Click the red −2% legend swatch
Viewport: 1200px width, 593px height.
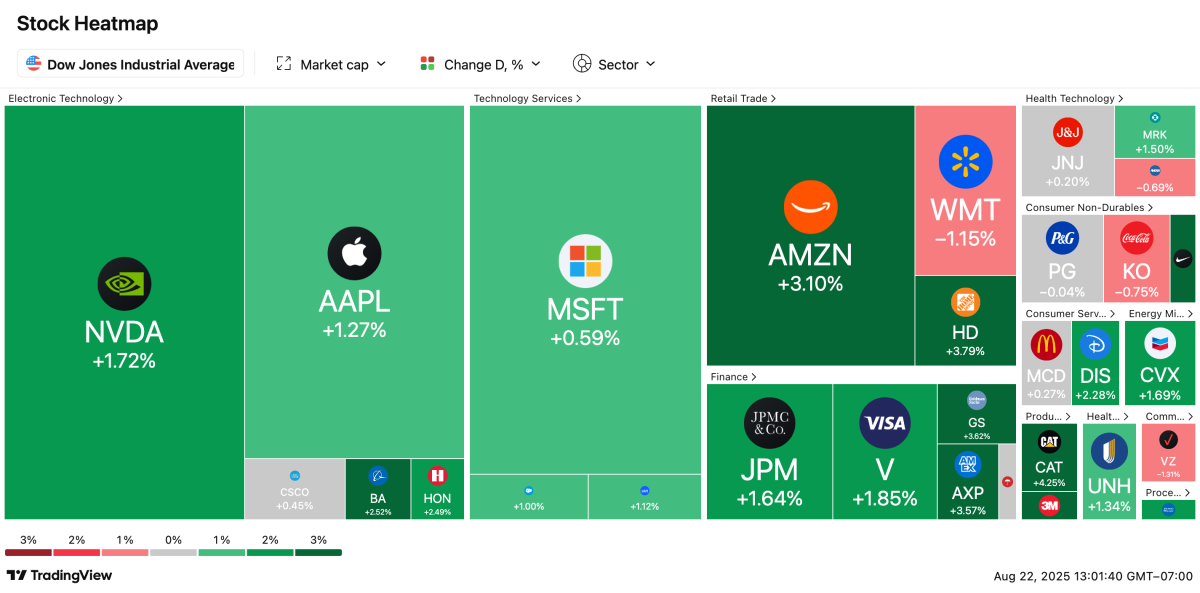(76, 552)
